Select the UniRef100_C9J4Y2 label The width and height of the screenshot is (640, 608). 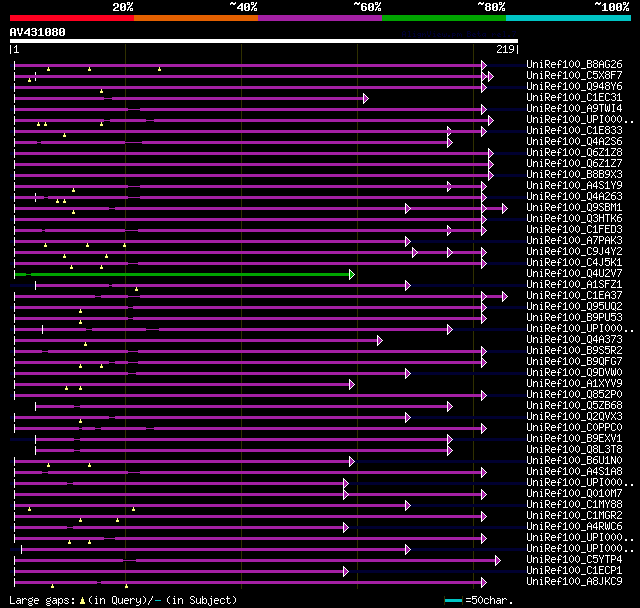click(574, 252)
